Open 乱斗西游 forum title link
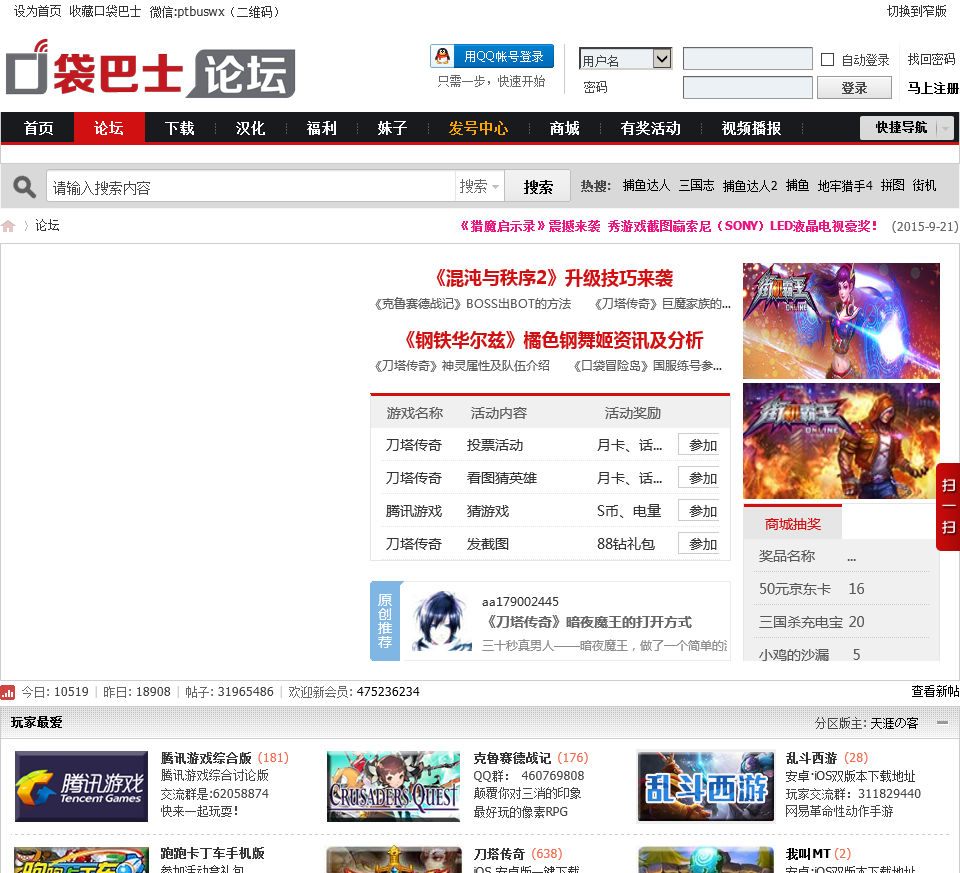 (x=811, y=758)
